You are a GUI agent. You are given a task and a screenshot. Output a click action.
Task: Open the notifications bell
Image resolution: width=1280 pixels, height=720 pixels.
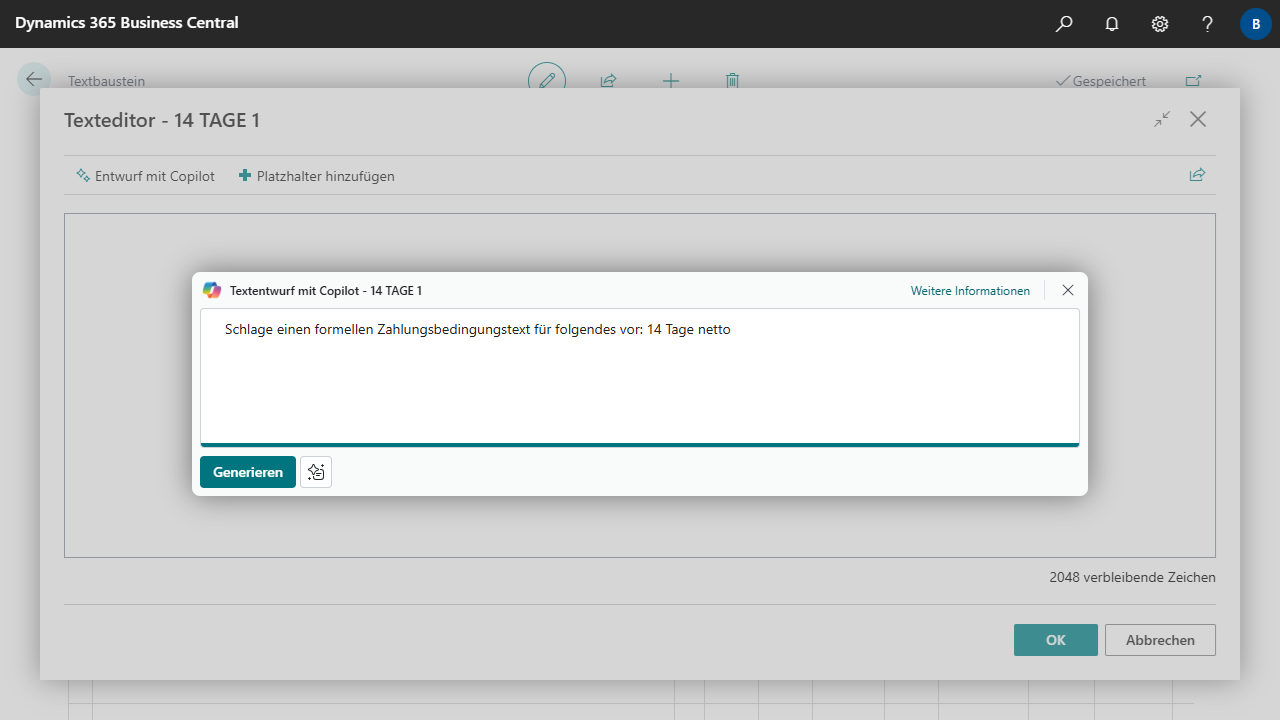[1112, 23]
